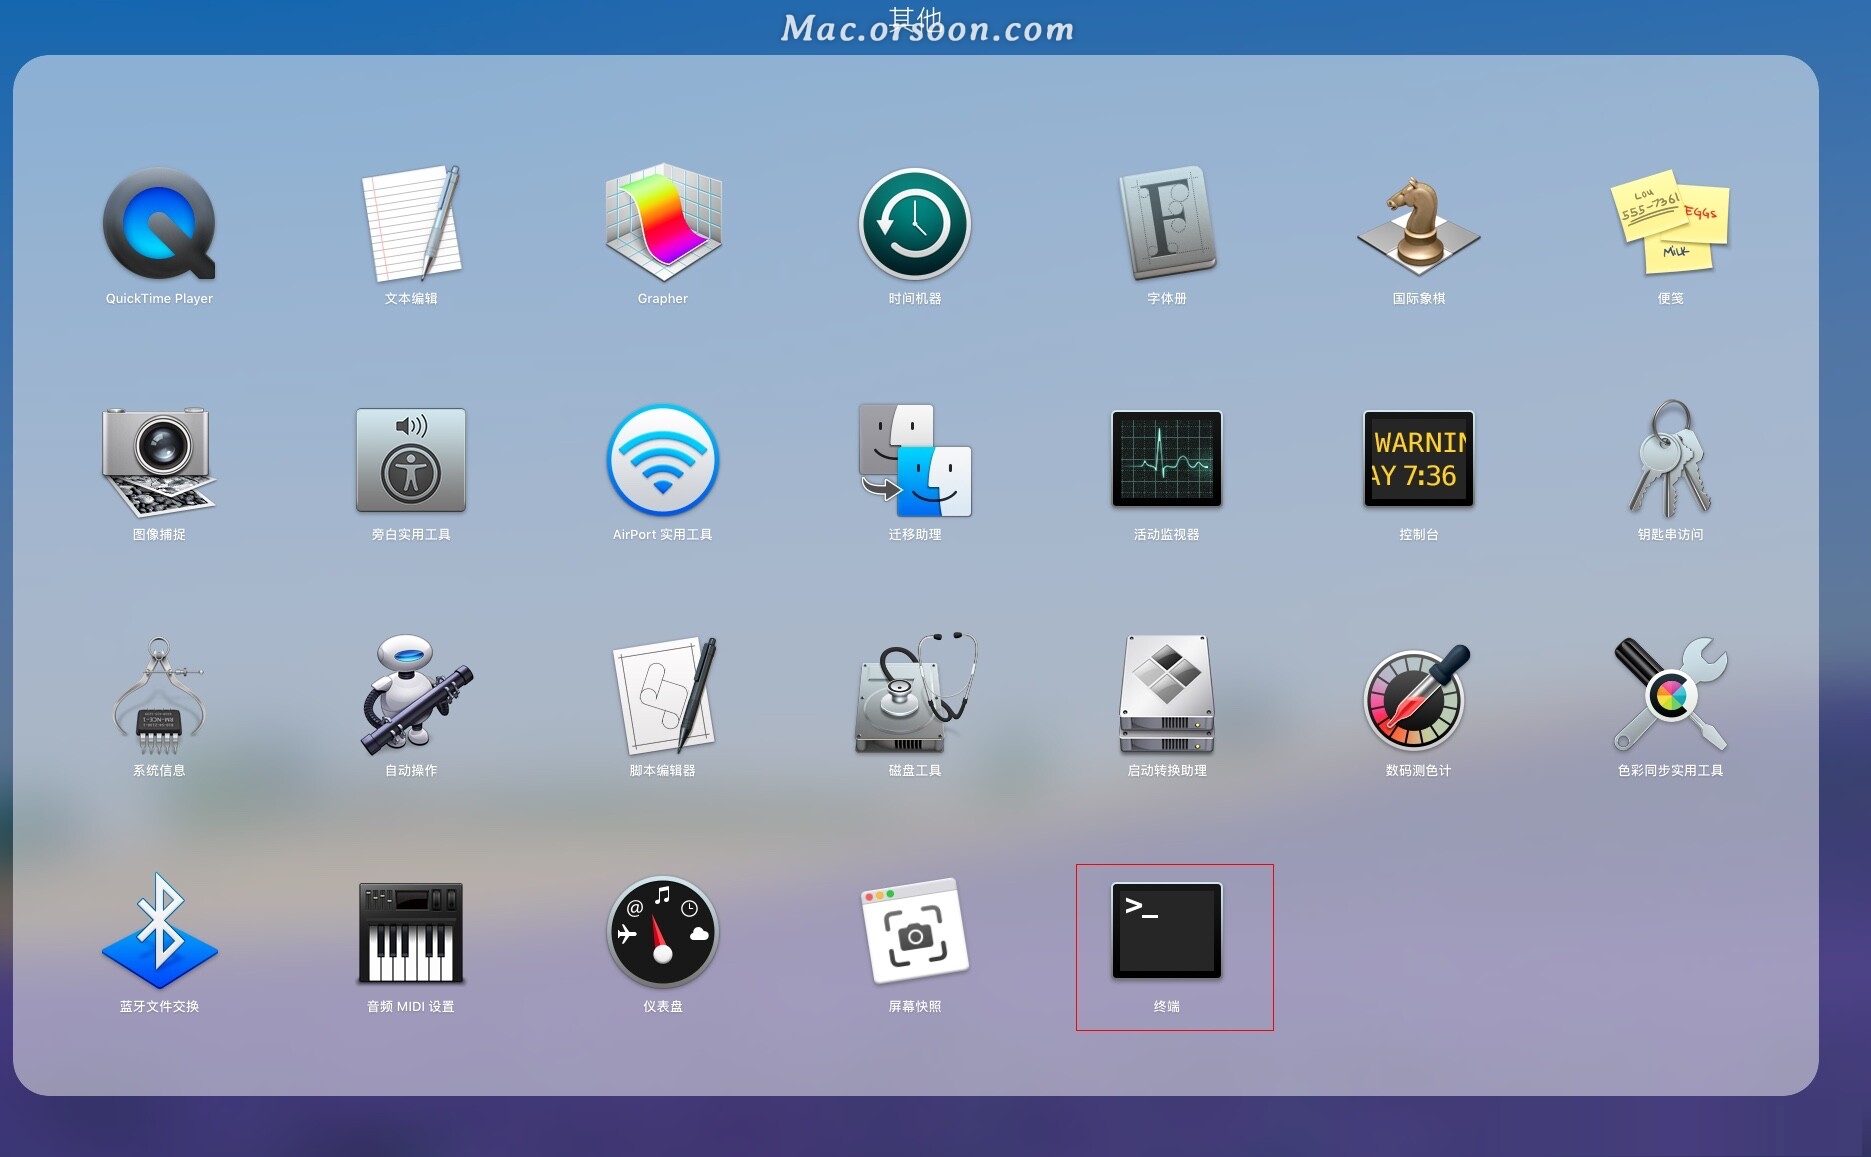Open the 字体册 Font Book icon

click(1167, 224)
